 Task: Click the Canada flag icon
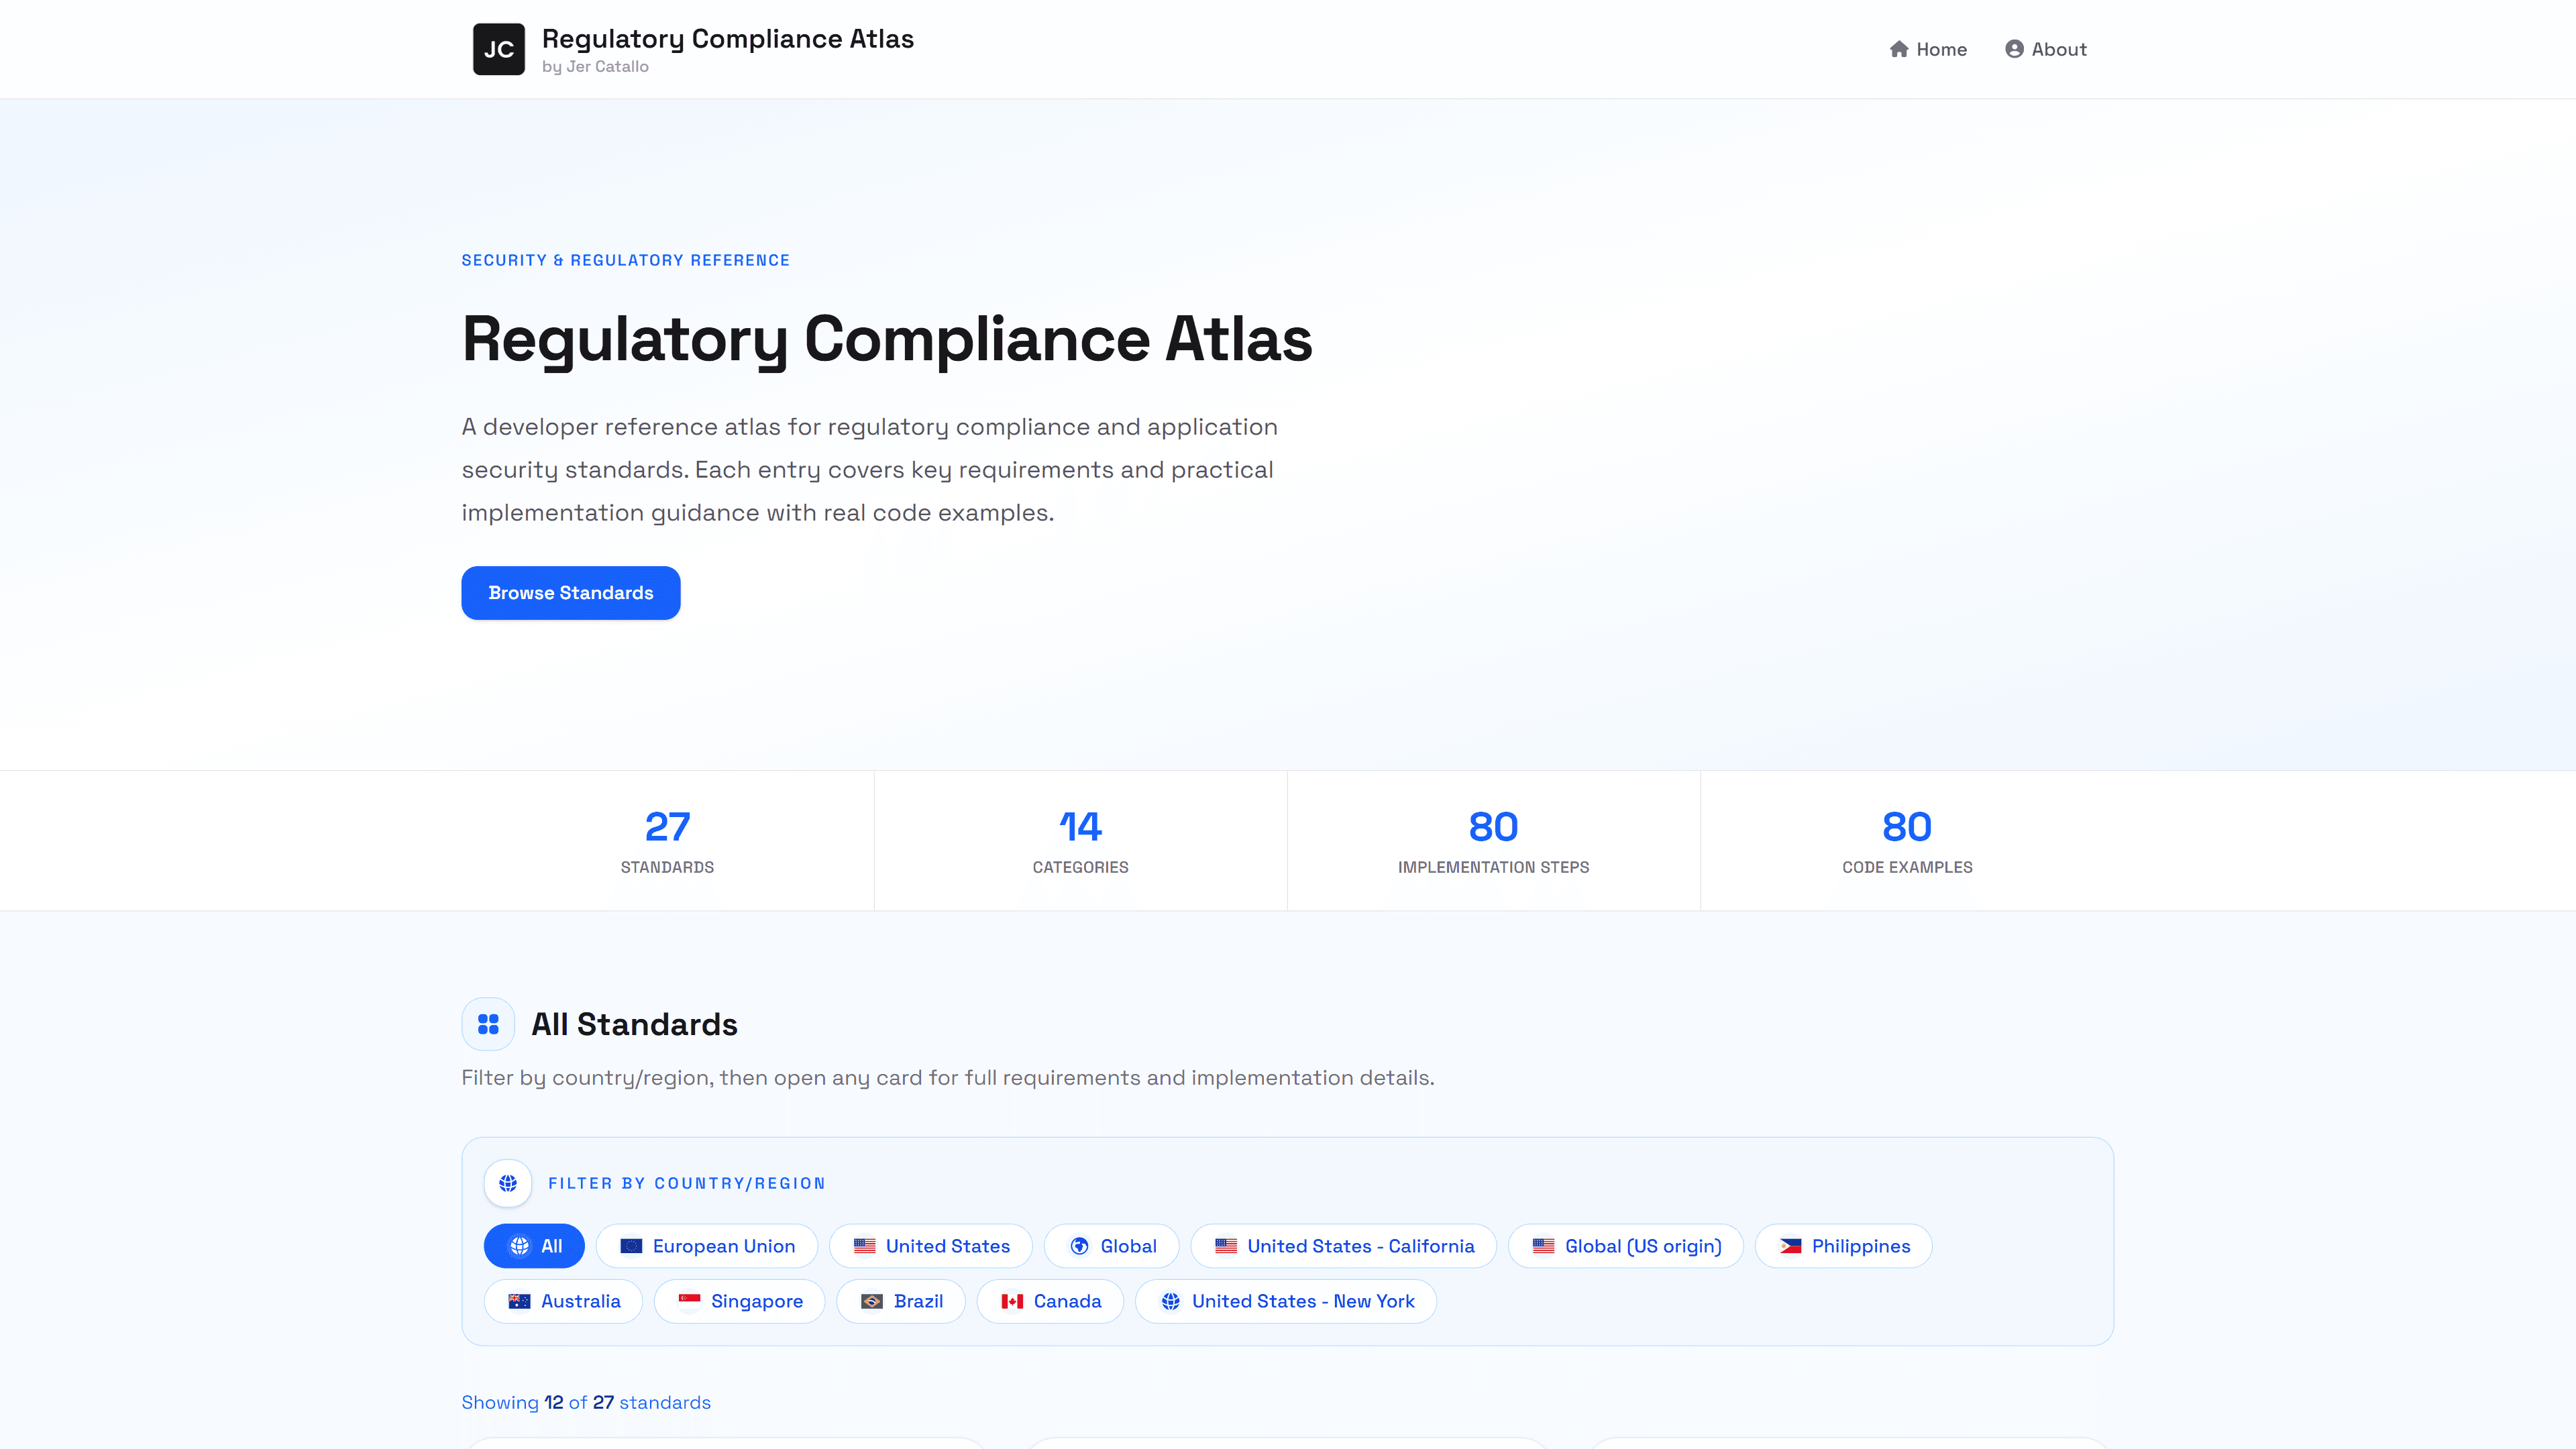tap(1012, 1301)
